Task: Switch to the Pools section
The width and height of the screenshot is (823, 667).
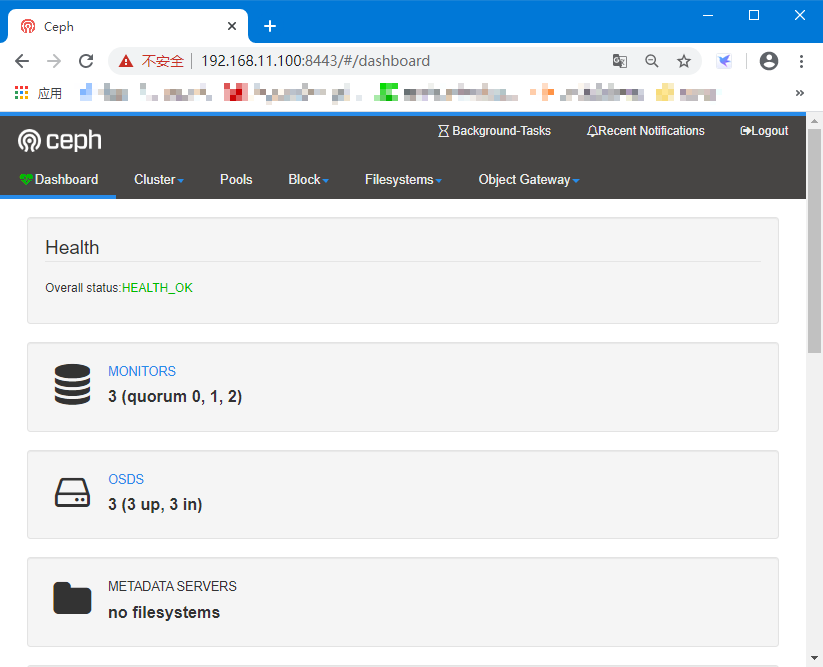Action: [x=236, y=179]
